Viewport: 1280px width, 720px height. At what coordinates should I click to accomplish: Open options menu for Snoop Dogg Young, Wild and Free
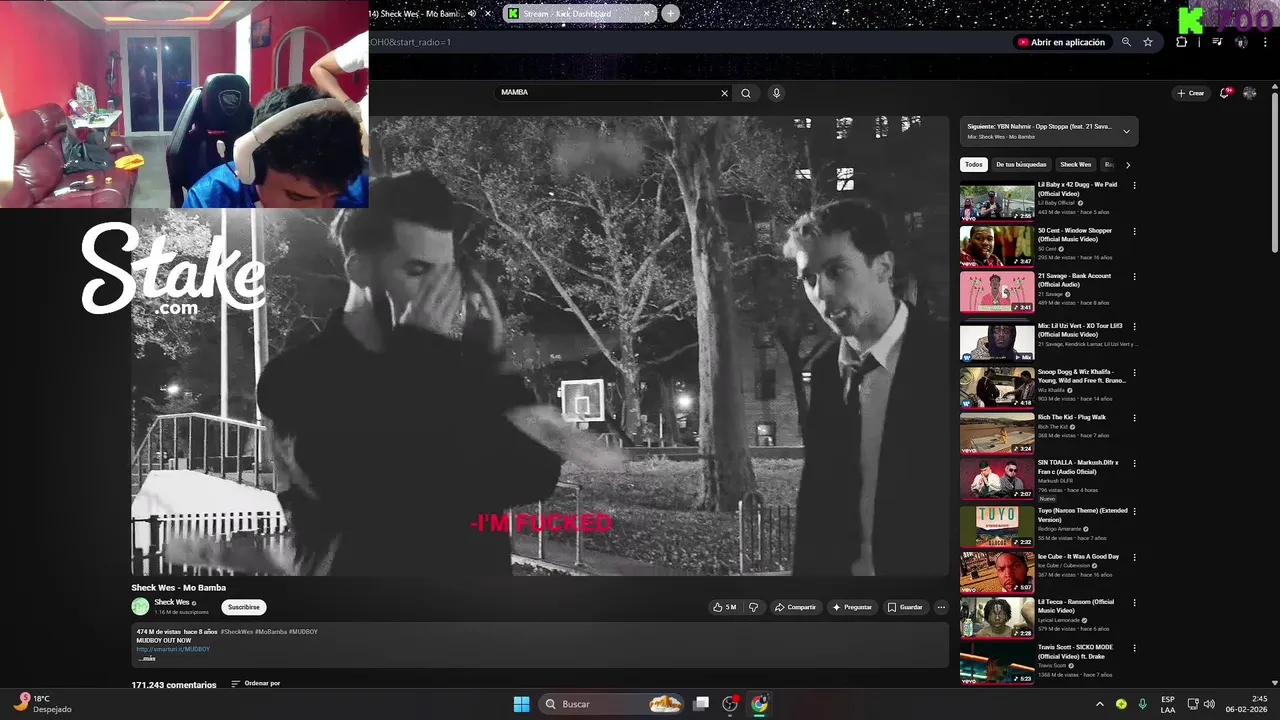1134,372
